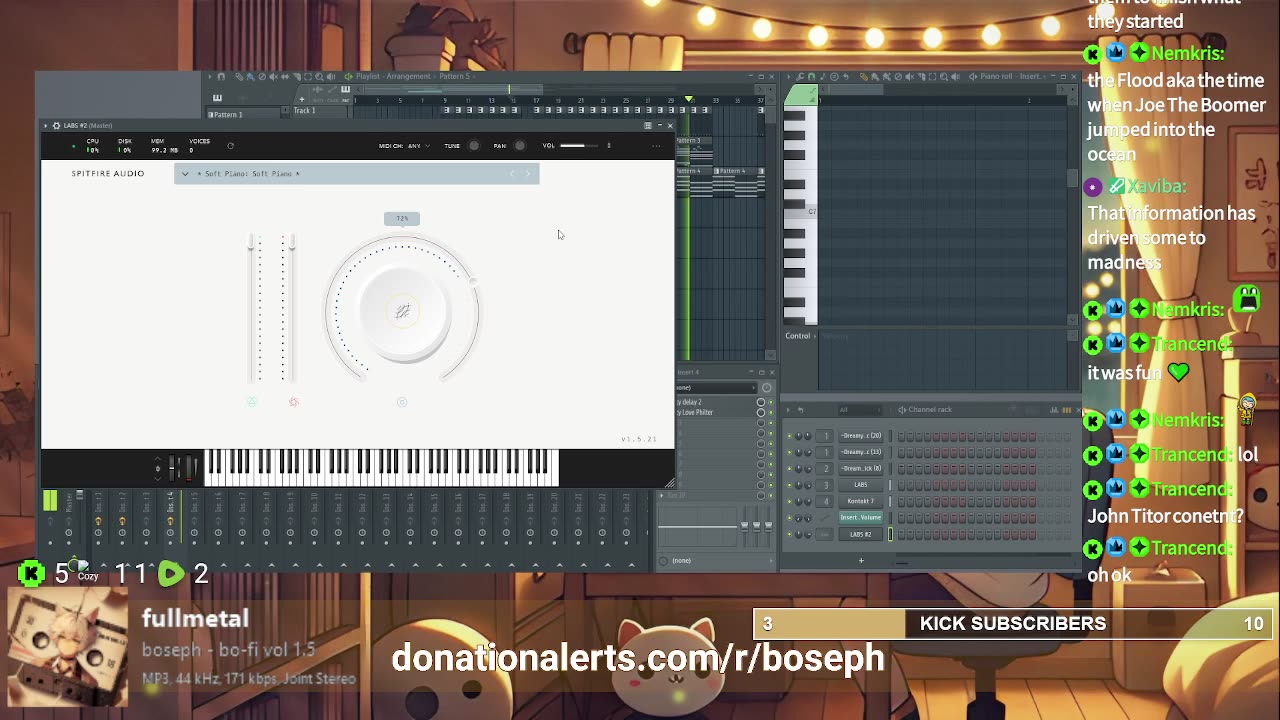Click the refresh icon next to VOICES
Image resolution: width=1280 pixels, height=720 pixels.
[230, 146]
